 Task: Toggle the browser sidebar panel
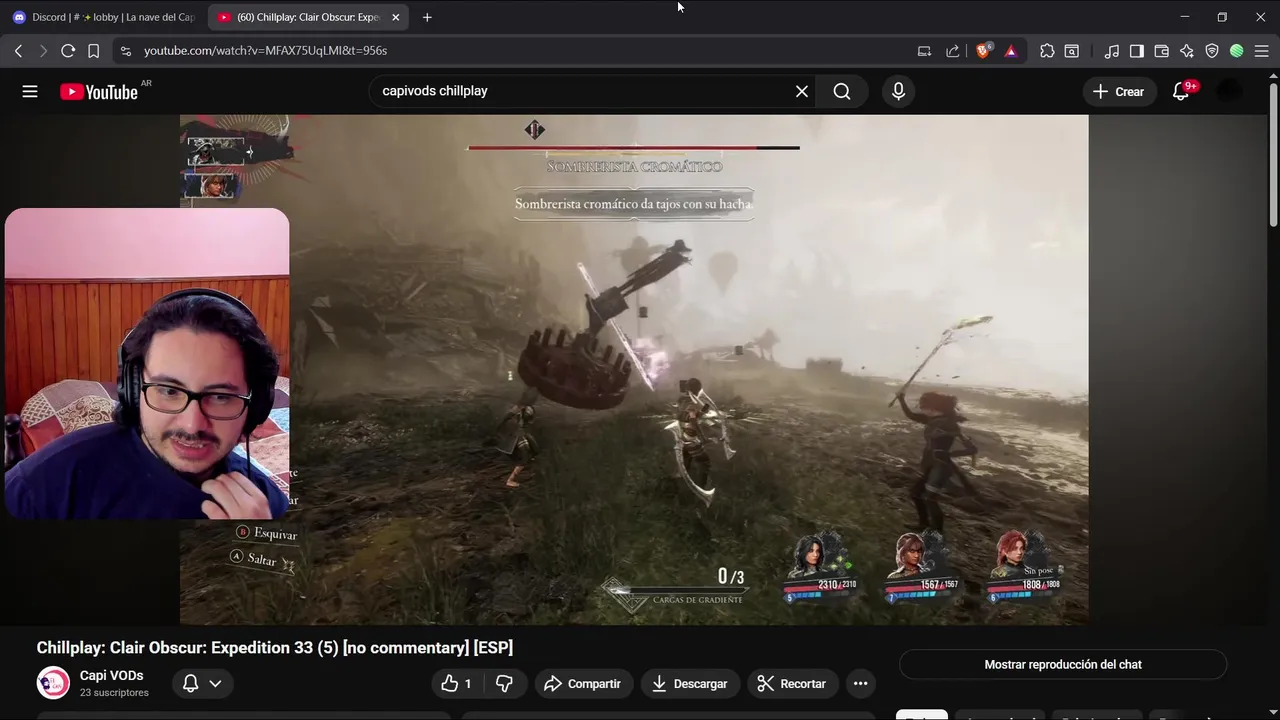click(x=1137, y=51)
